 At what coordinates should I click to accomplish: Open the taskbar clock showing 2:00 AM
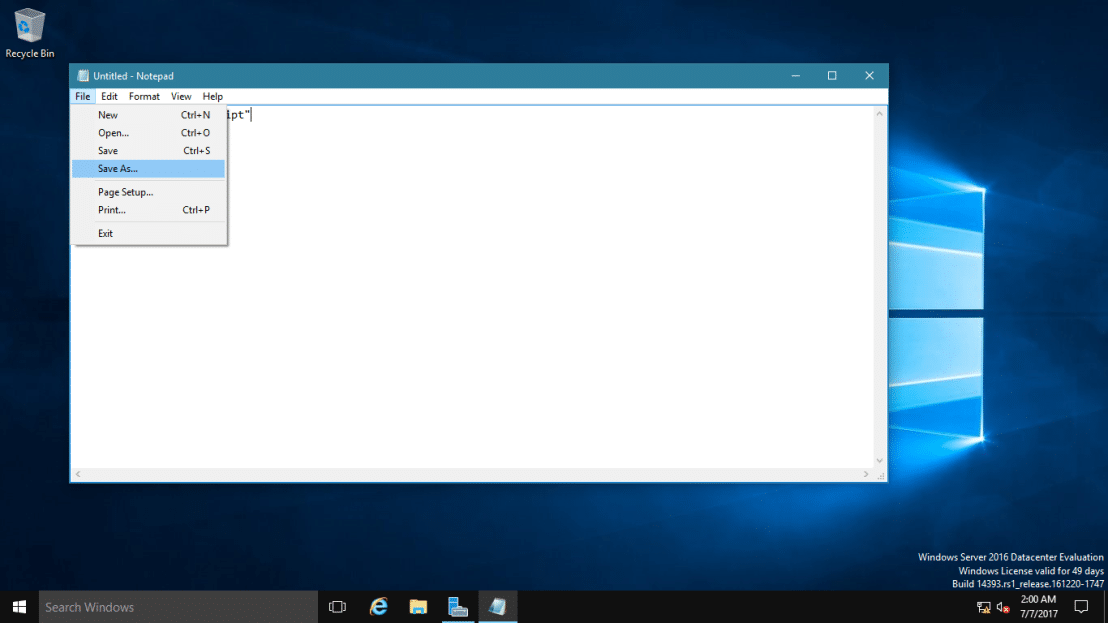click(1038, 607)
